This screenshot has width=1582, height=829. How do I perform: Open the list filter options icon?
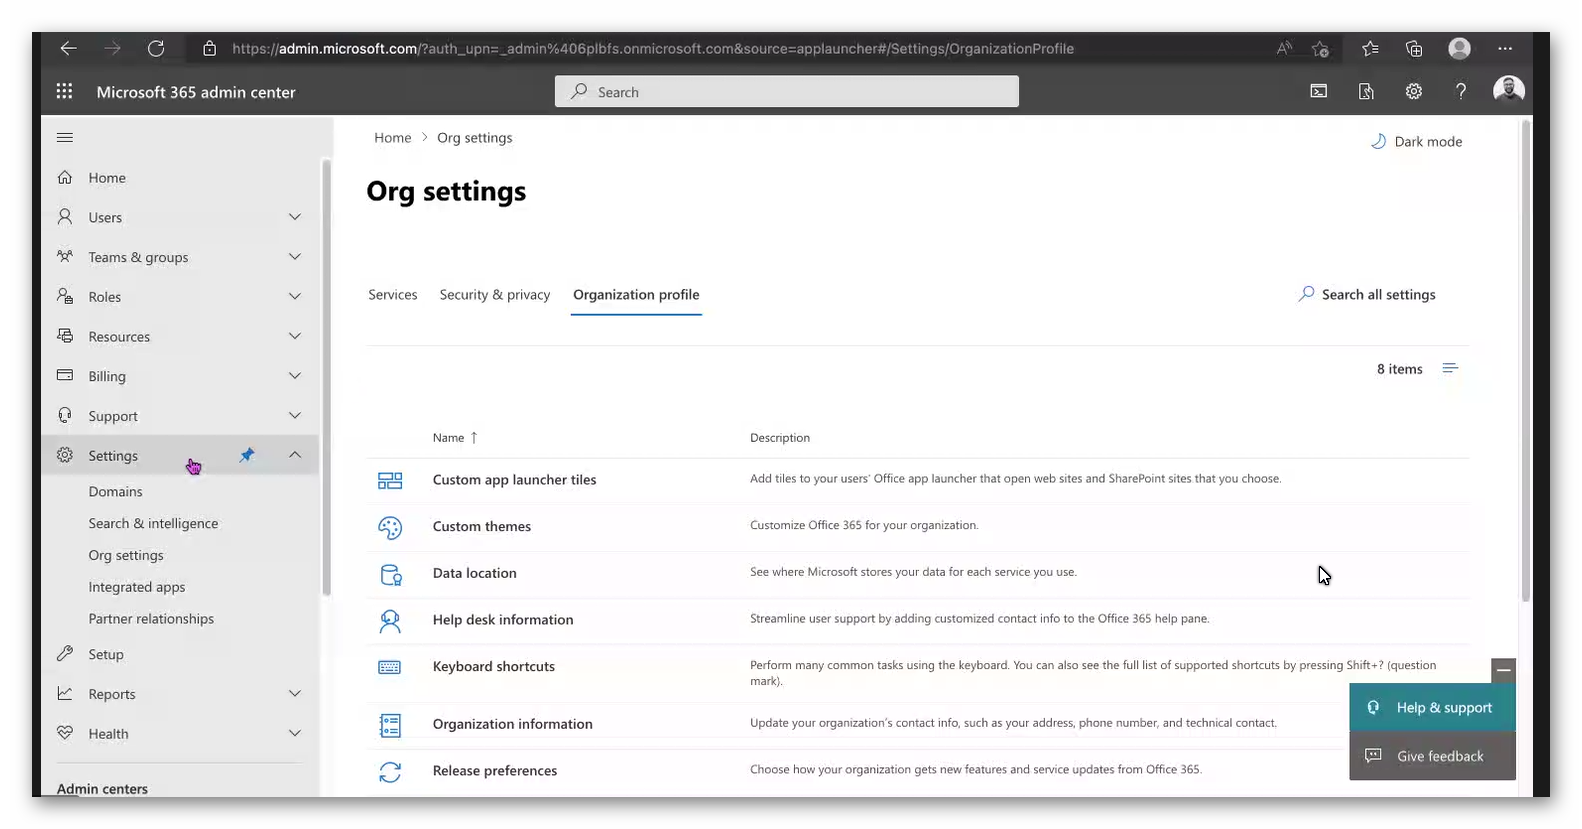[1450, 369]
